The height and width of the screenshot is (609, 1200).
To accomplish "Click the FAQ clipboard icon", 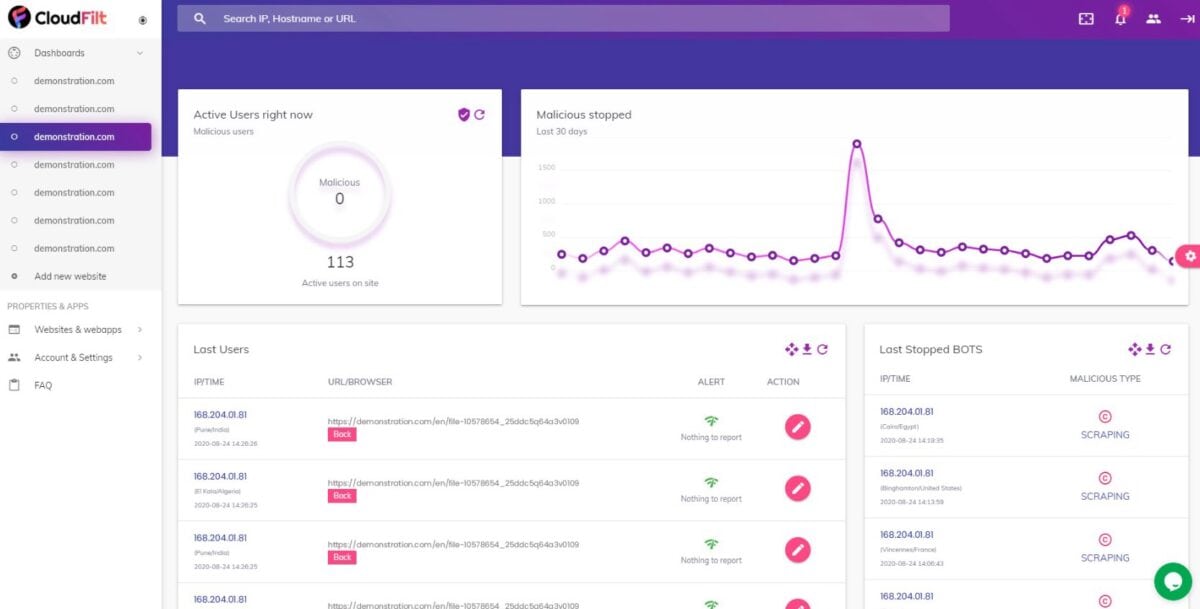I will tap(14, 385).
